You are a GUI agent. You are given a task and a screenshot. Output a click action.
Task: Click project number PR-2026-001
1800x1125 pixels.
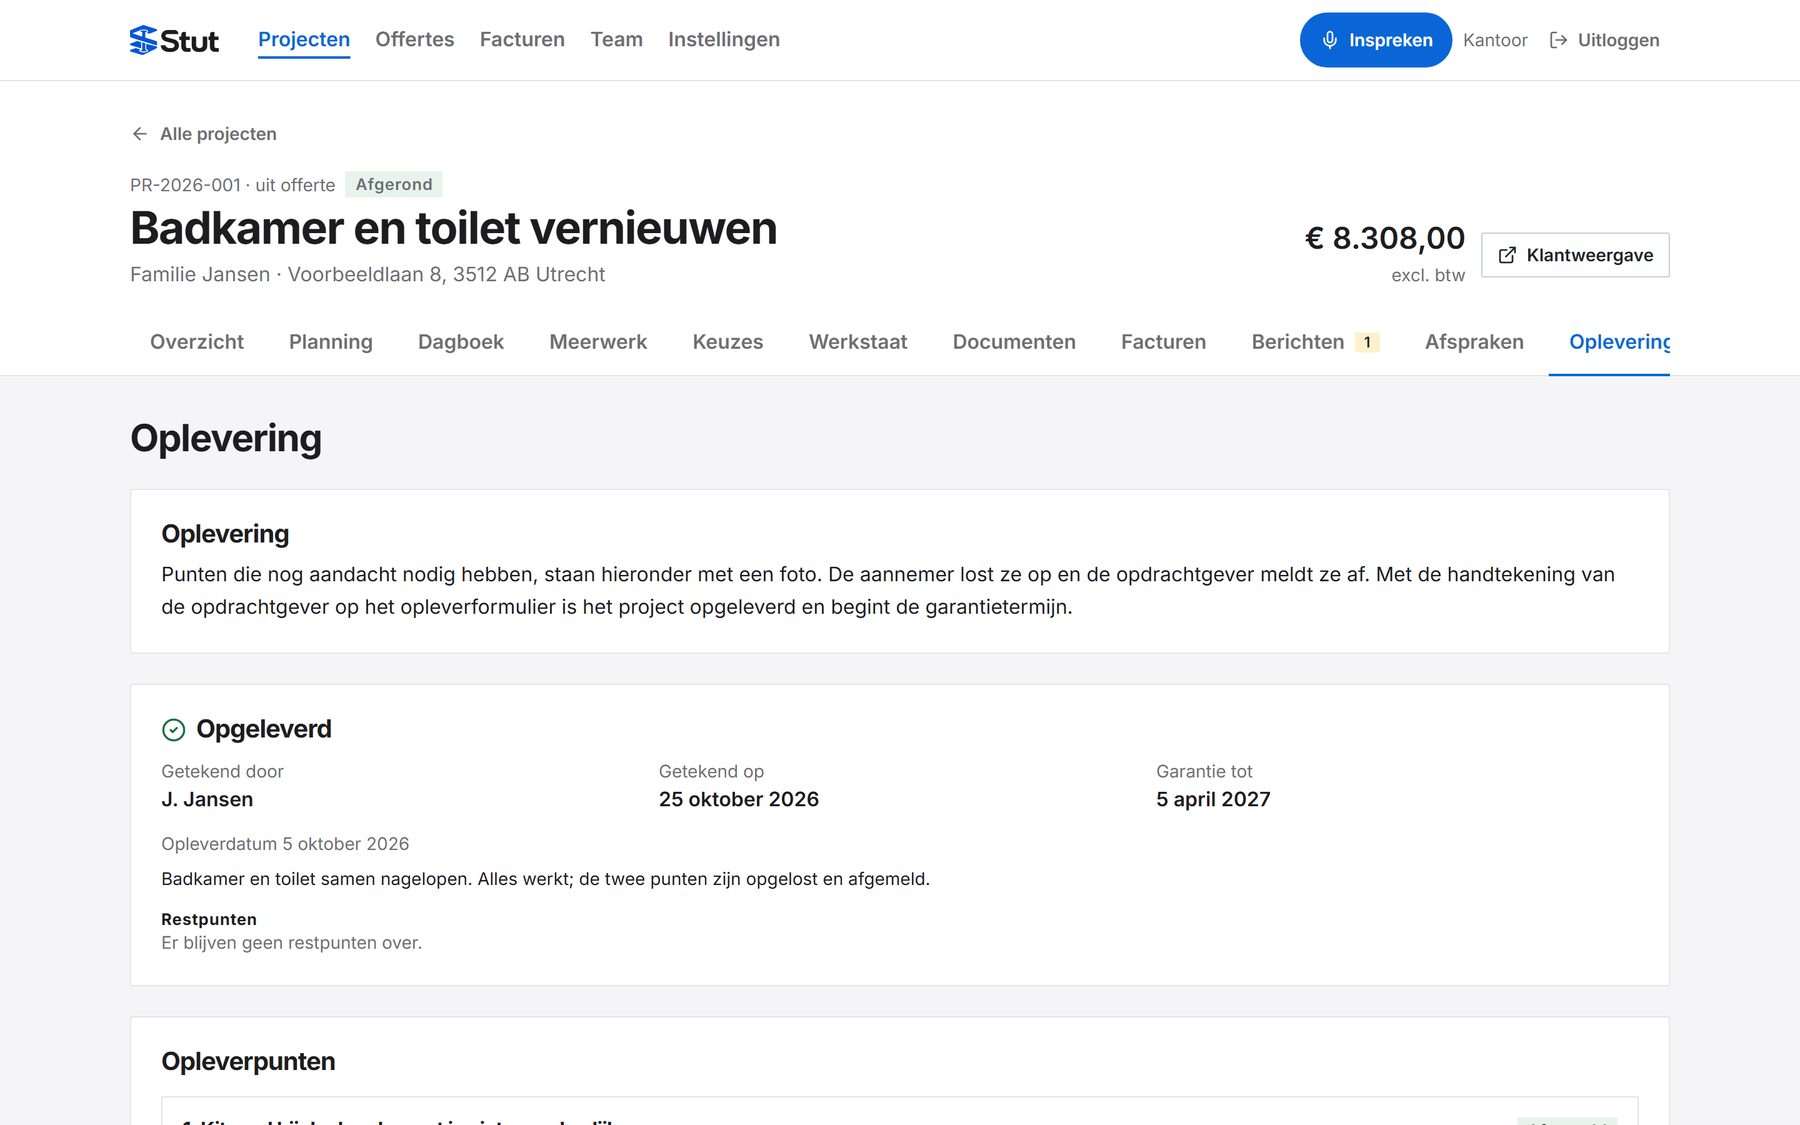(x=185, y=185)
